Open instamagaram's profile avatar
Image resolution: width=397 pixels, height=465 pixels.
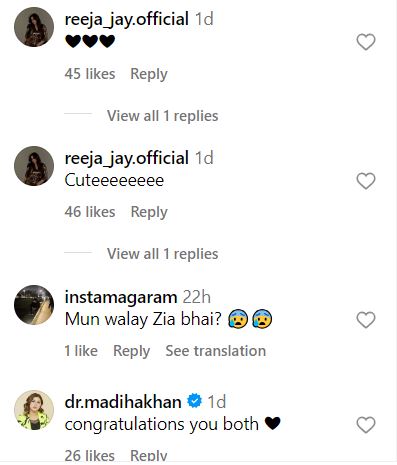click(x=34, y=305)
